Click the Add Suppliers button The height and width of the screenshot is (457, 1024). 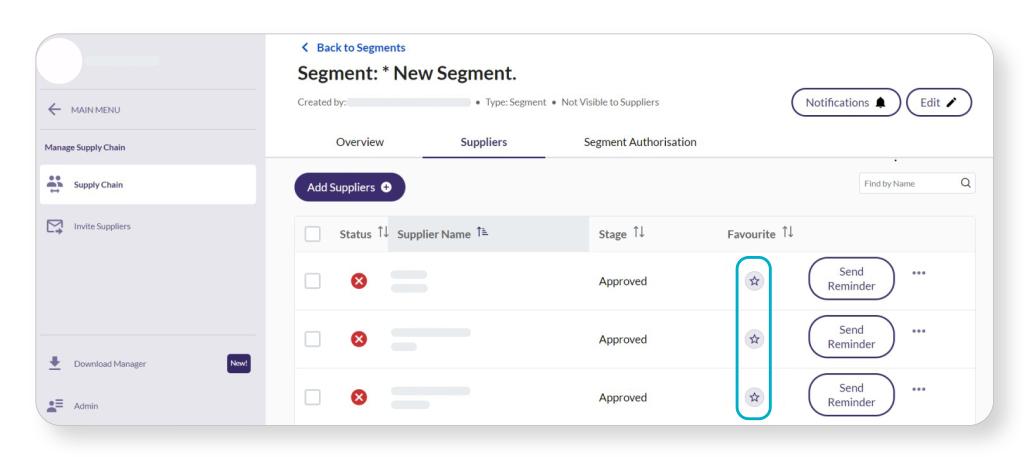tap(349, 187)
